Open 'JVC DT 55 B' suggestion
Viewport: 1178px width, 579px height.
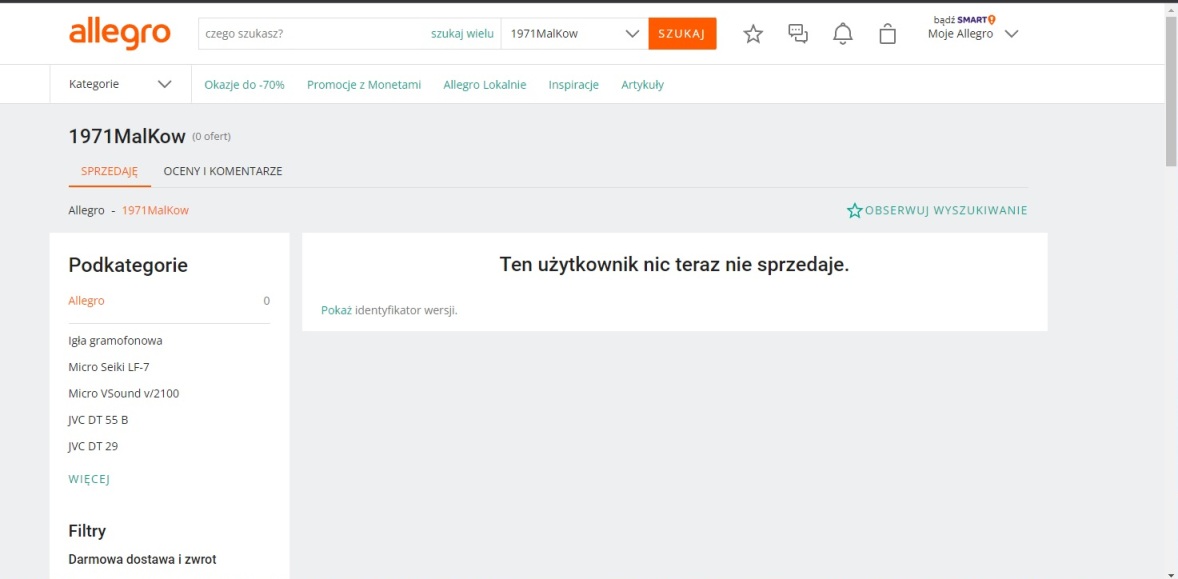point(98,420)
